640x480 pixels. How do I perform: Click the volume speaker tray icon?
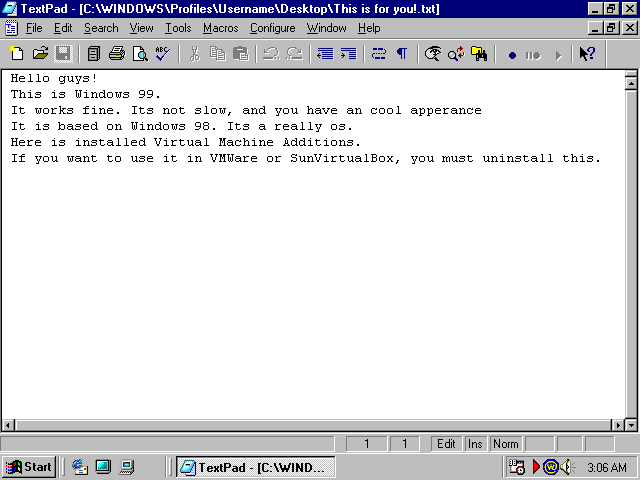[x=567, y=467]
